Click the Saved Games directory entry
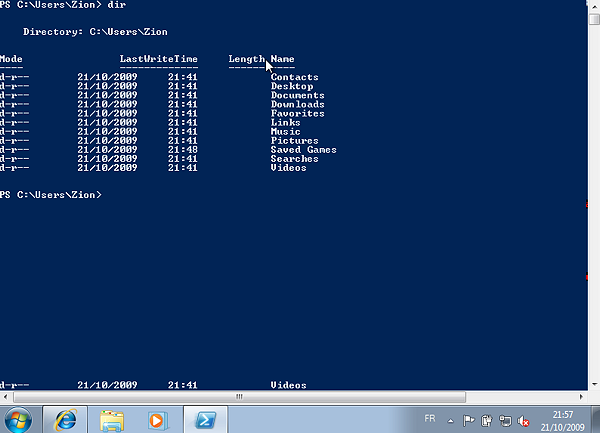 pos(303,150)
